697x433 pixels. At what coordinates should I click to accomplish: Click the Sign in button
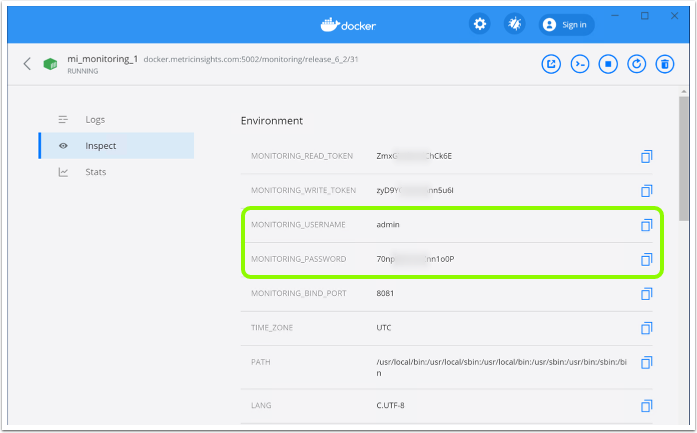point(566,25)
